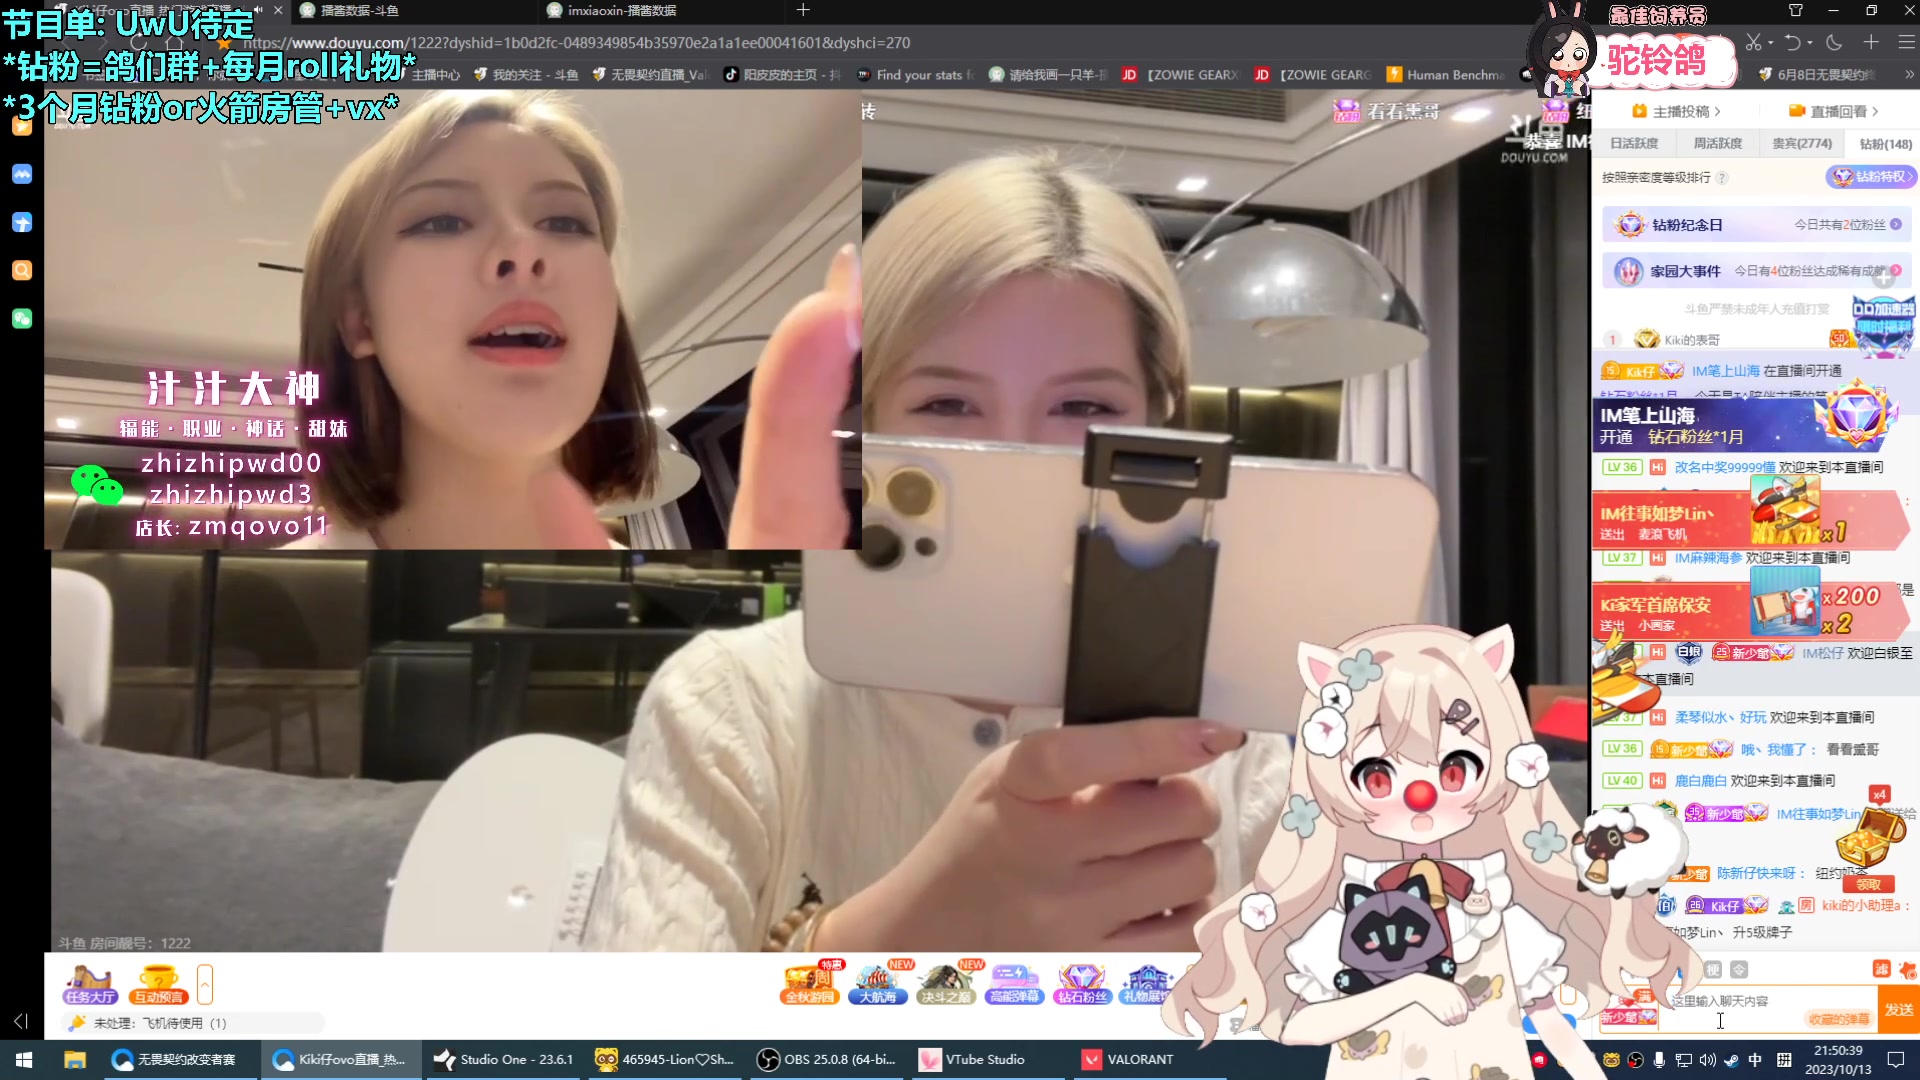This screenshot has width=1920, height=1080.
Task: Click the help question mark beside 按照亲密度等级排行
Action: 1722,178
